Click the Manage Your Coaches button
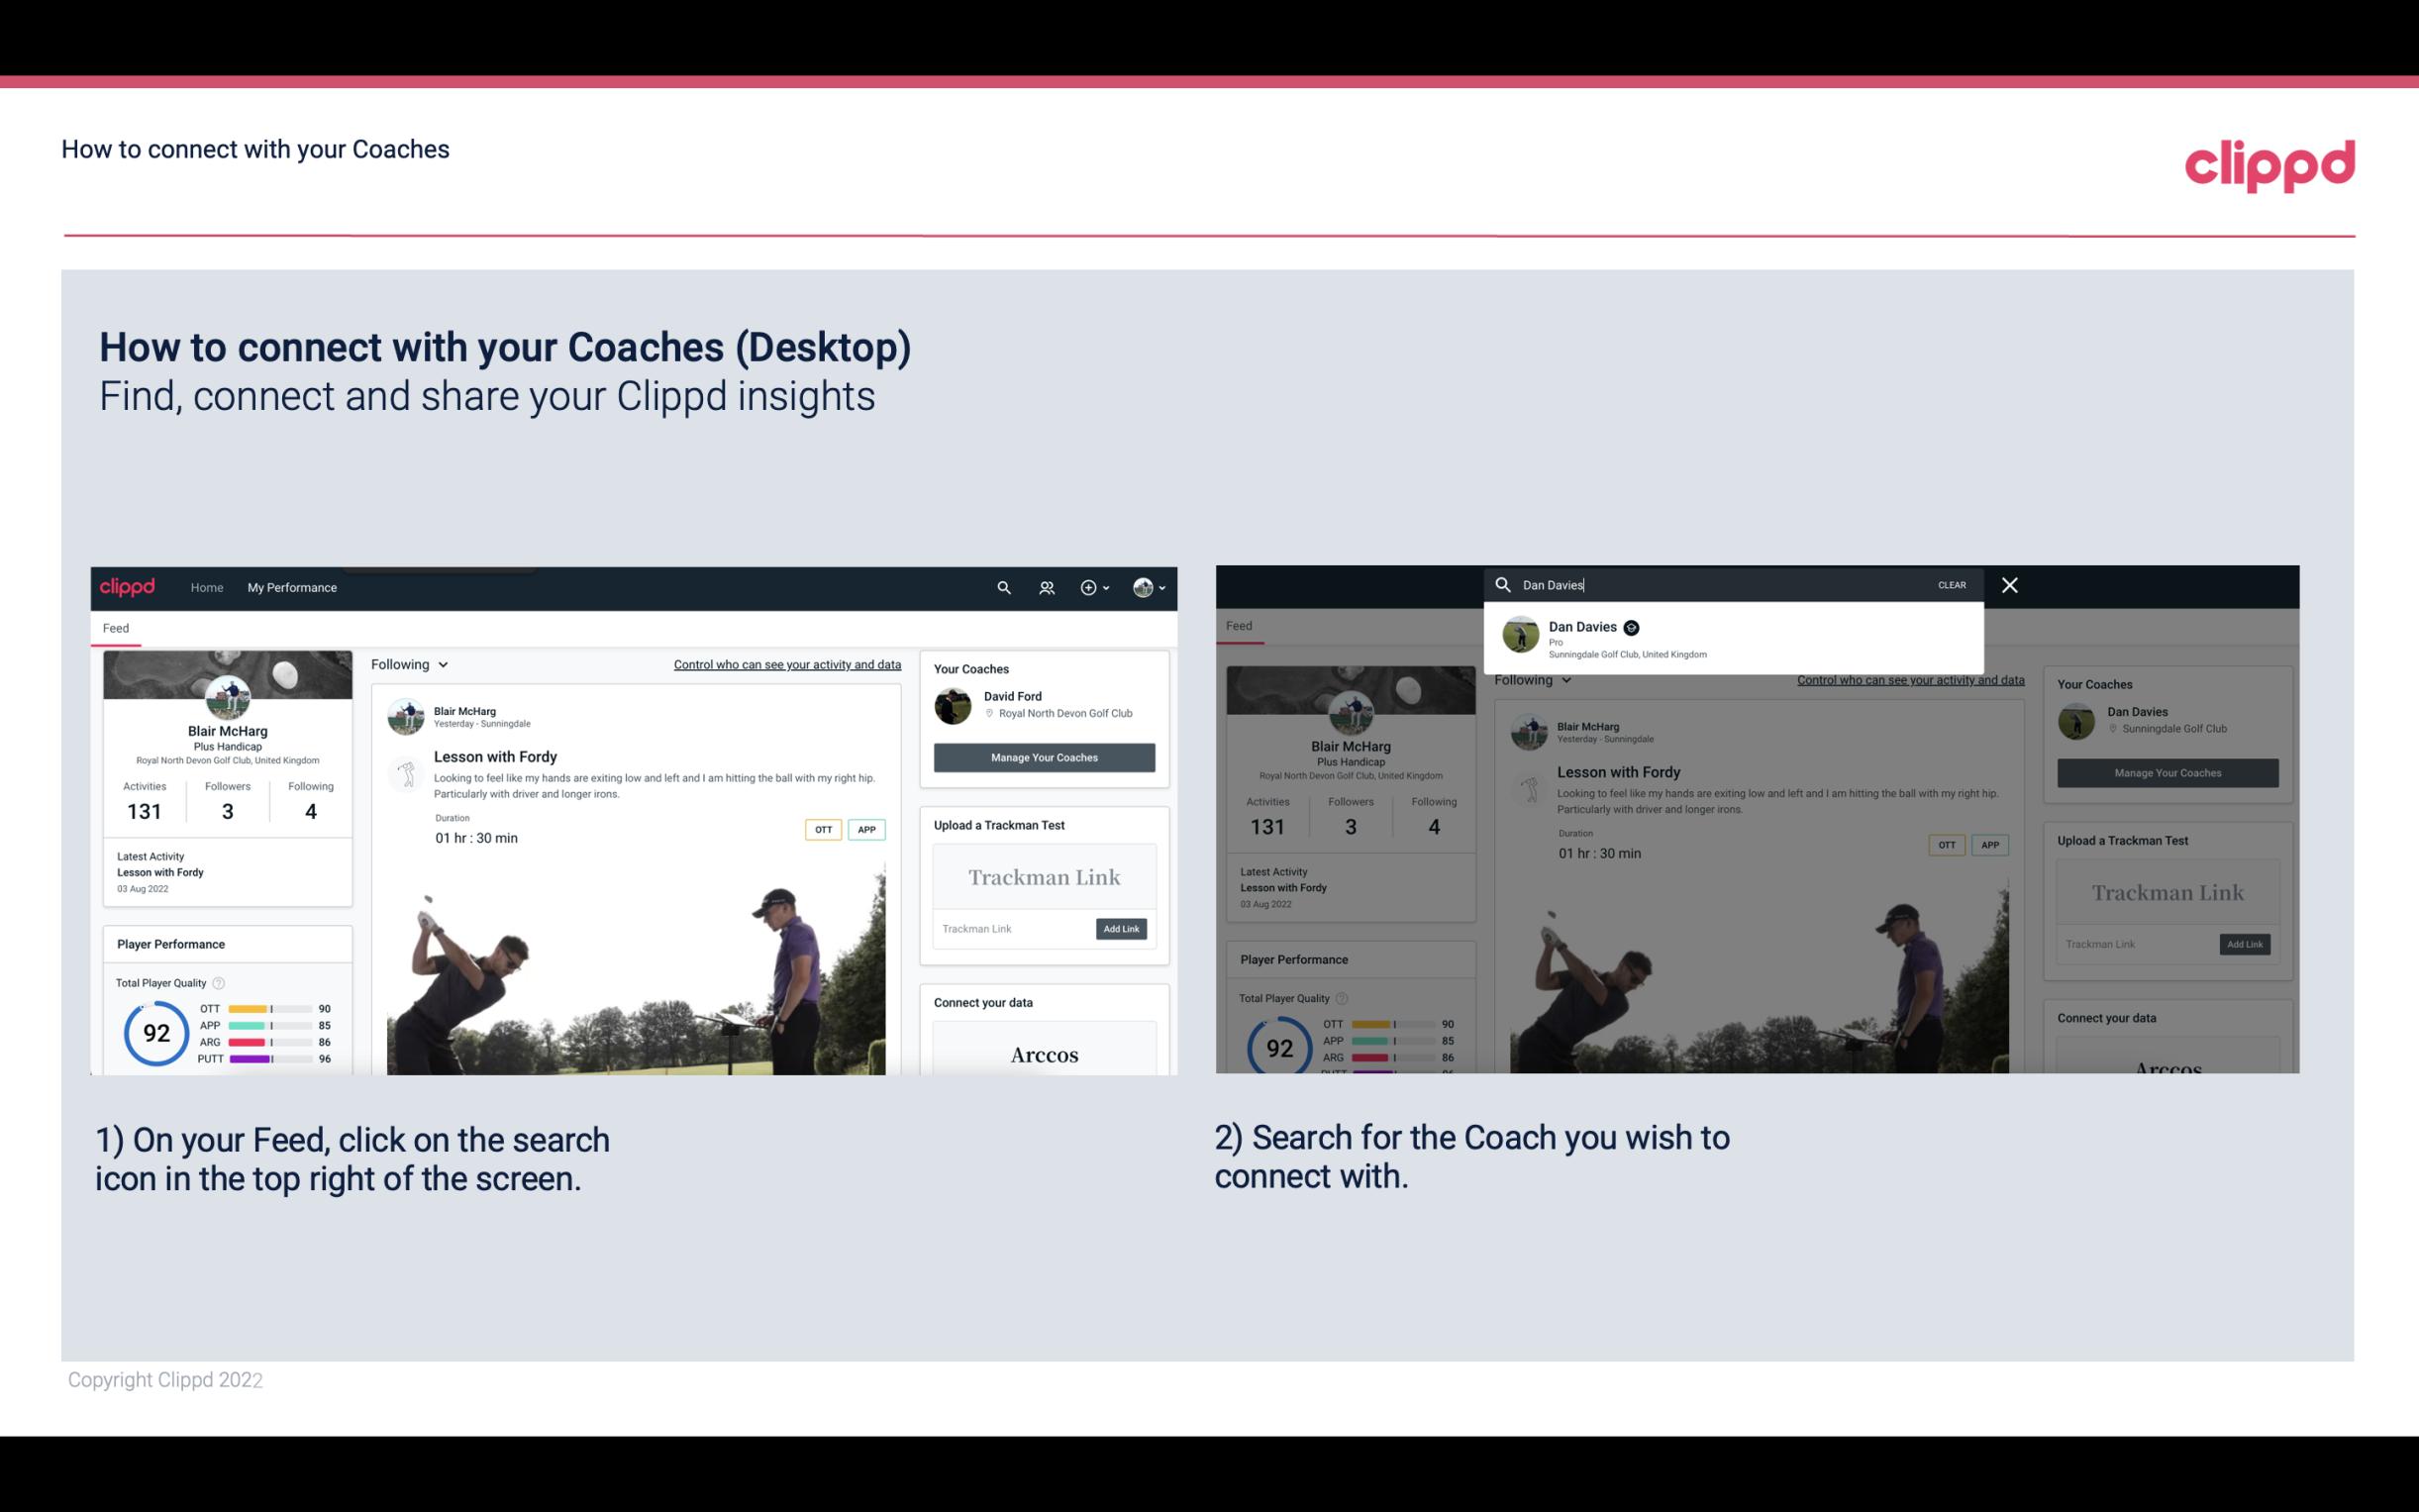Viewport: 2419px width, 1512px height. click(1044, 756)
